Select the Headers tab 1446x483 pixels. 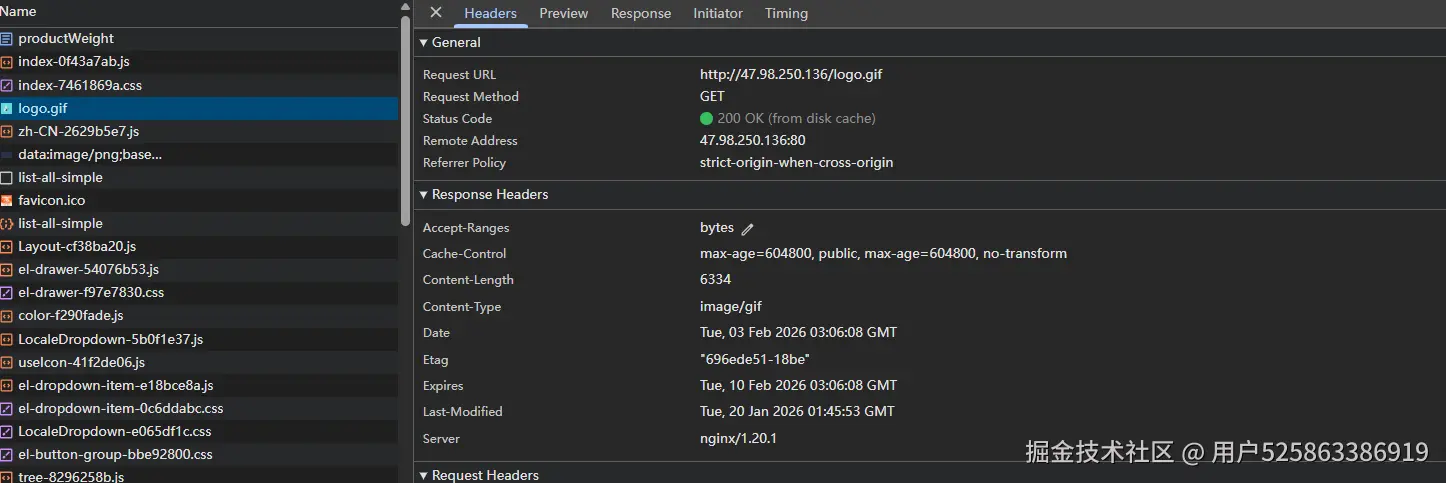pos(490,13)
